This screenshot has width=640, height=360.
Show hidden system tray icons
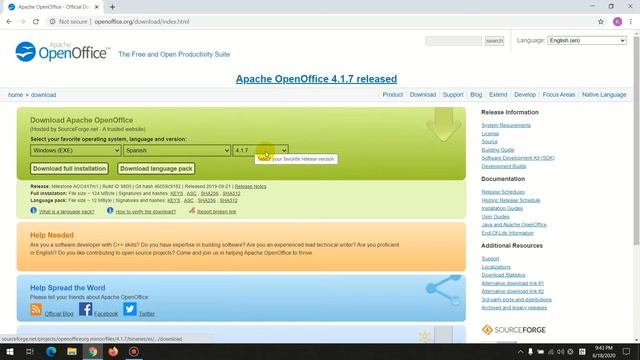520,351
